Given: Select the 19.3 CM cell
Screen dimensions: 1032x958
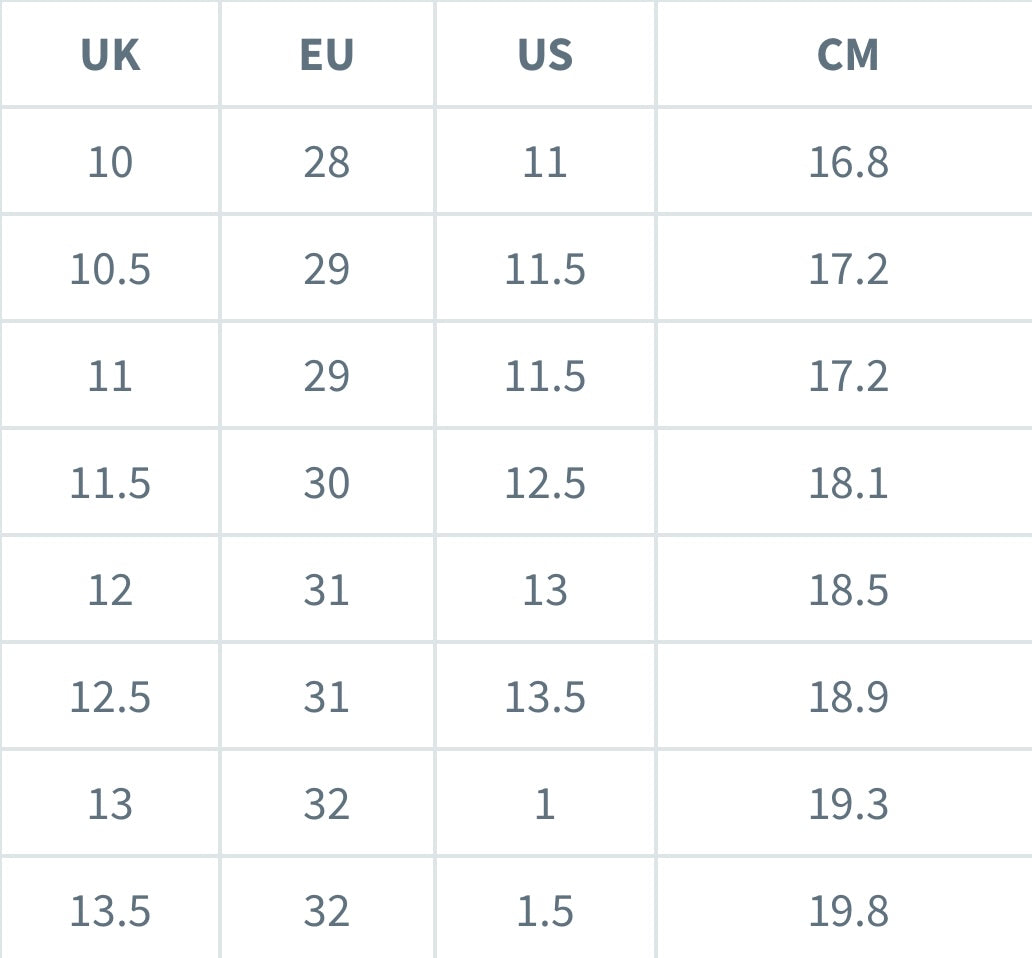Looking at the screenshot, I should pos(848,805).
